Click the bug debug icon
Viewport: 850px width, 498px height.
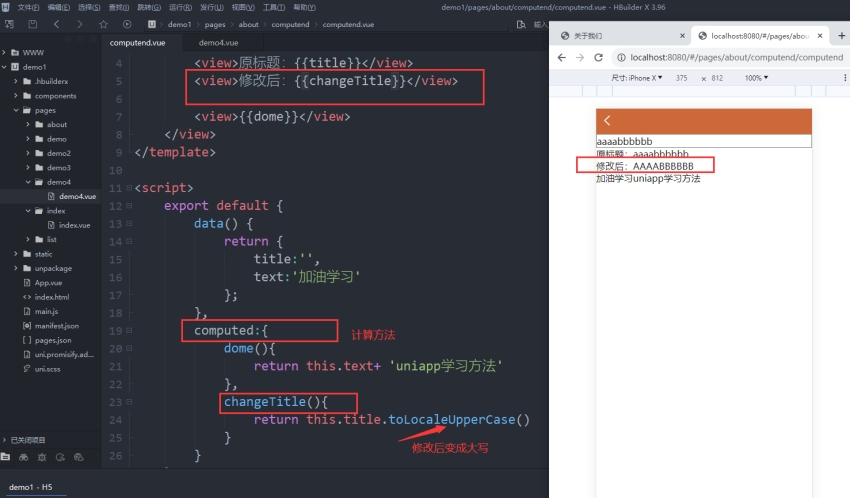(x=42, y=457)
